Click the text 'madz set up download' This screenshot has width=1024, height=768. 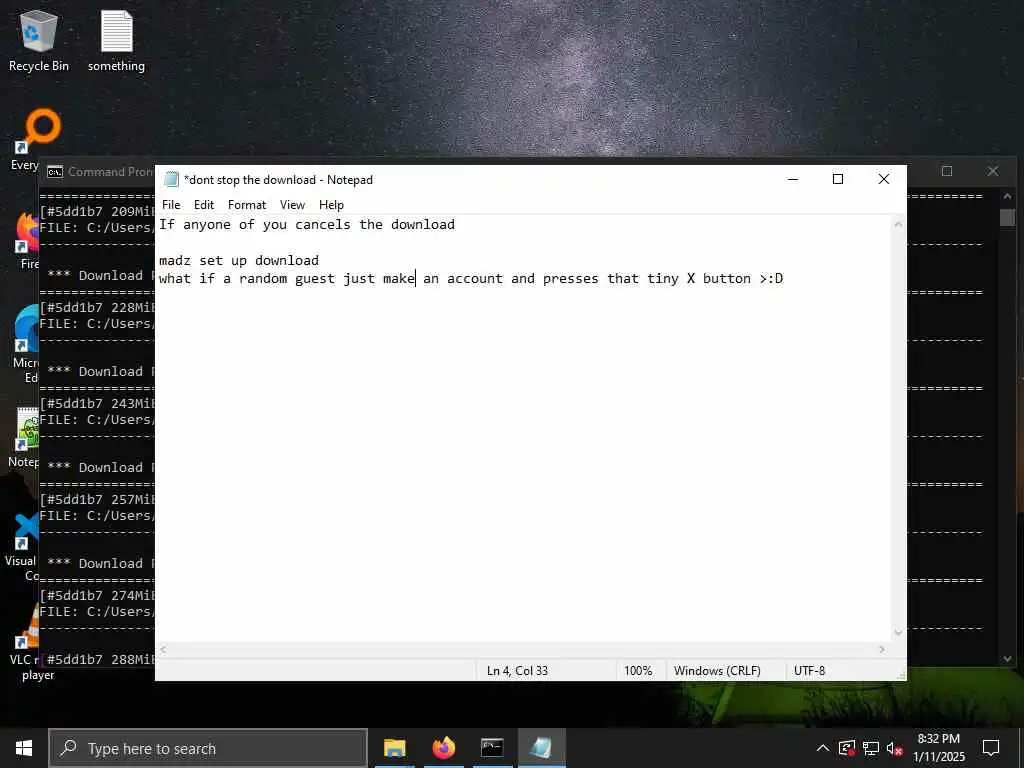(239, 261)
